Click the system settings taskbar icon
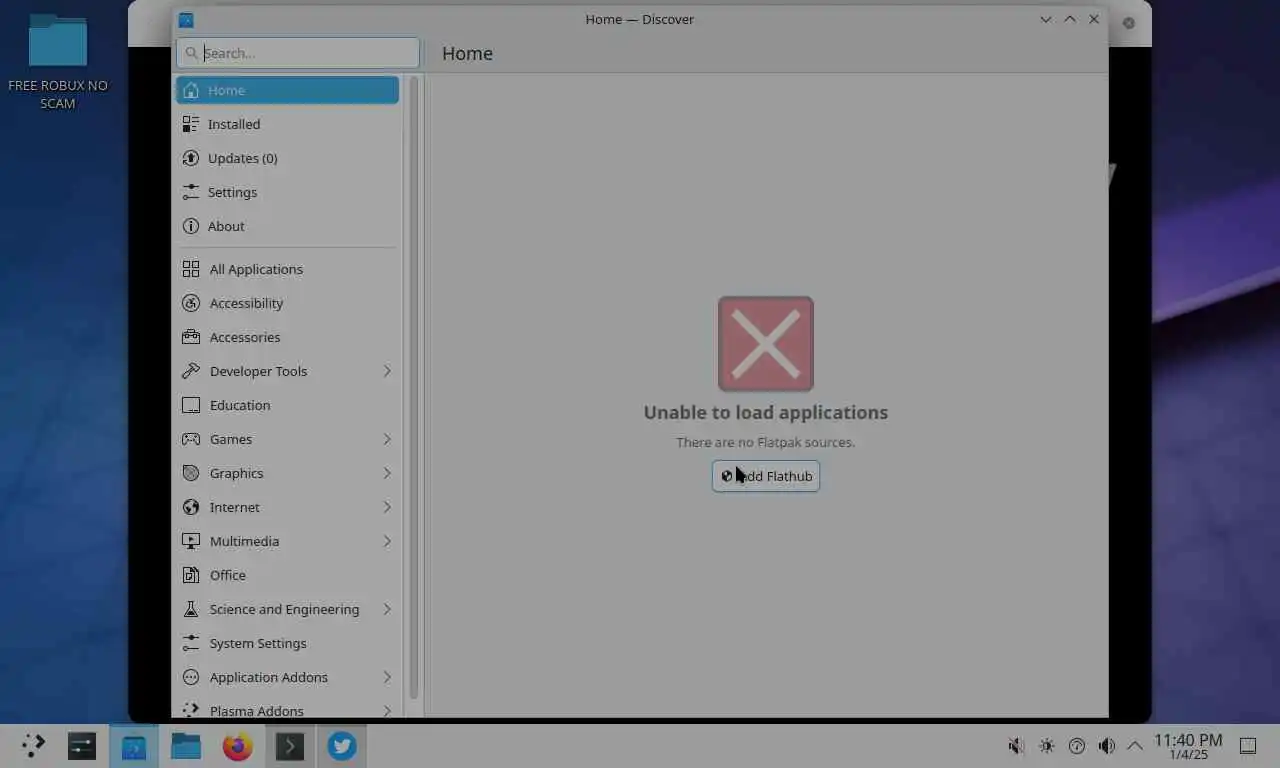This screenshot has height=768, width=1280. [82, 746]
